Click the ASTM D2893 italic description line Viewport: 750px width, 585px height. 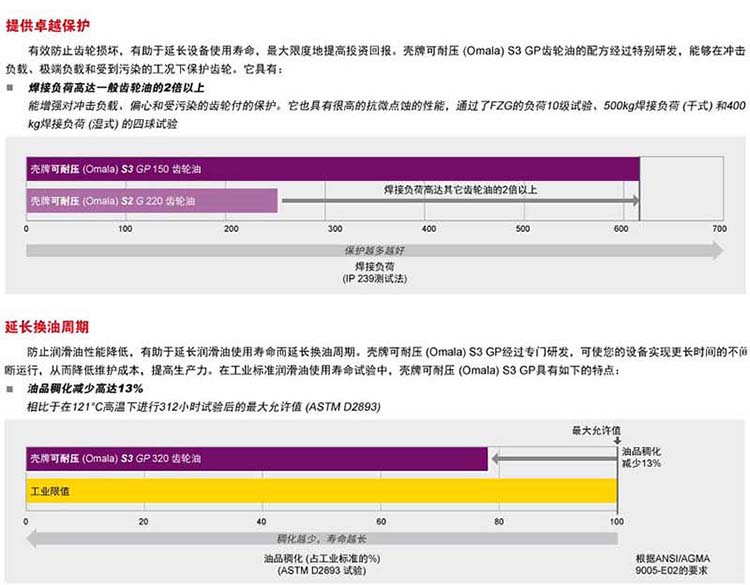coord(204,407)
